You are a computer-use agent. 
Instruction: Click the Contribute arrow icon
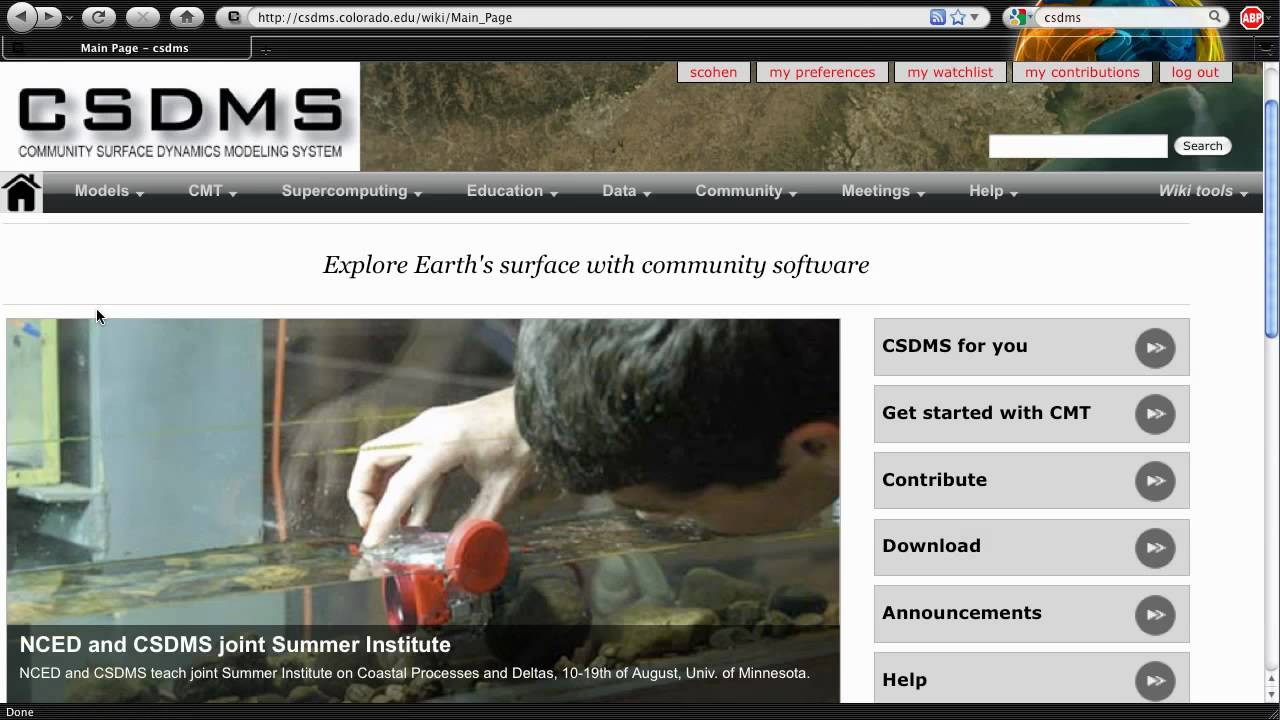[x=1155, y=481]
